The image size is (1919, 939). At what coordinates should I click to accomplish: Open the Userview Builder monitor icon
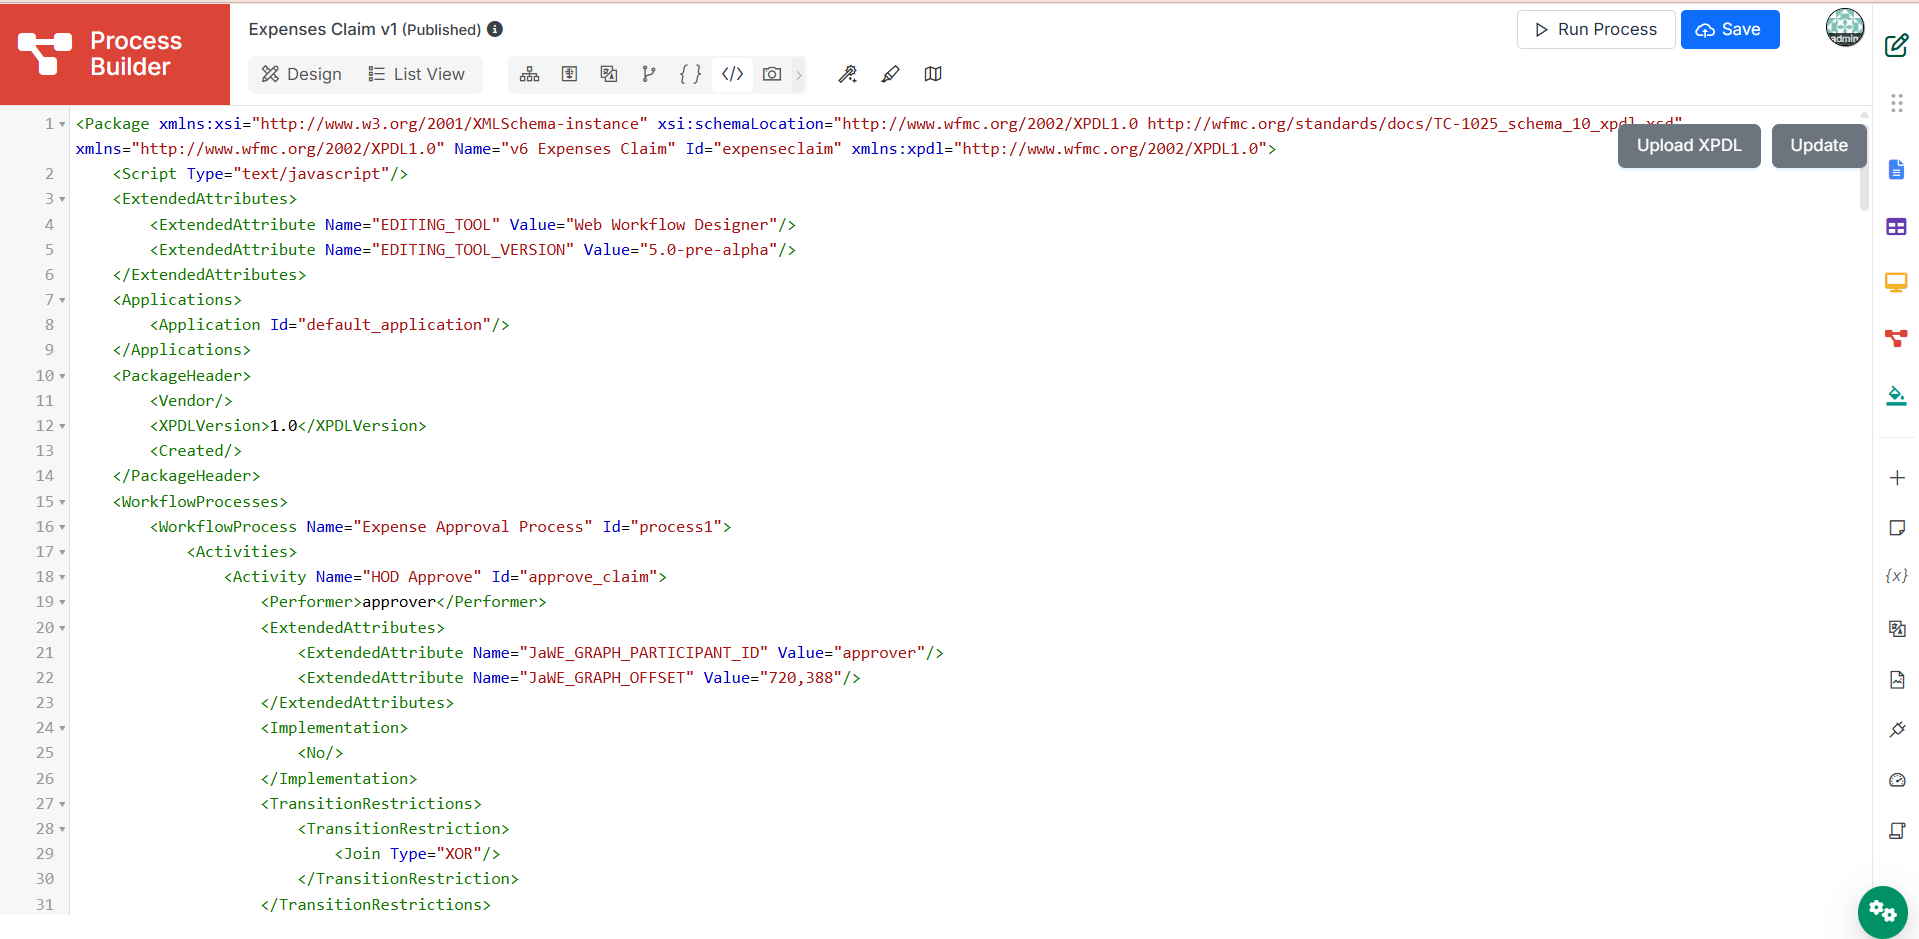click(x=1896, y=283)
